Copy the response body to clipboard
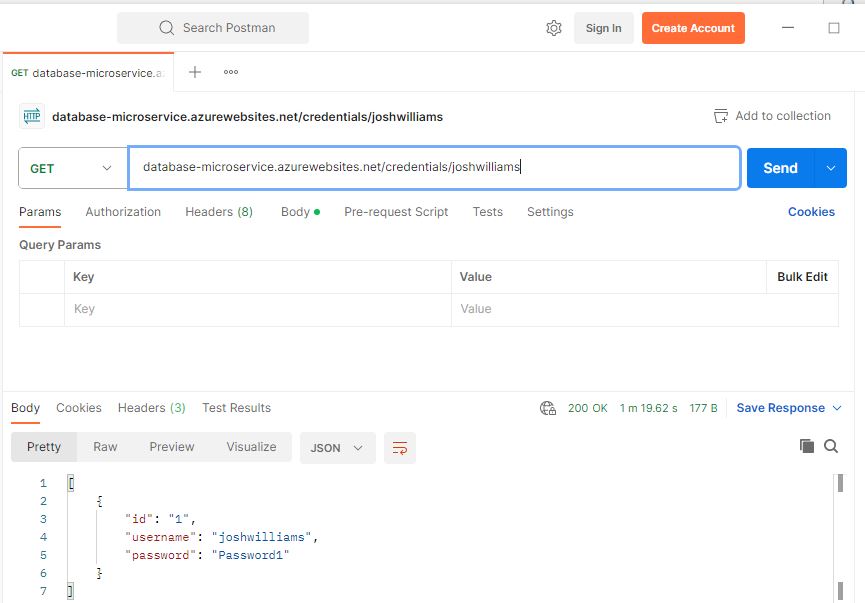Screen dimensions: 865x603 (x=807, y=447)
